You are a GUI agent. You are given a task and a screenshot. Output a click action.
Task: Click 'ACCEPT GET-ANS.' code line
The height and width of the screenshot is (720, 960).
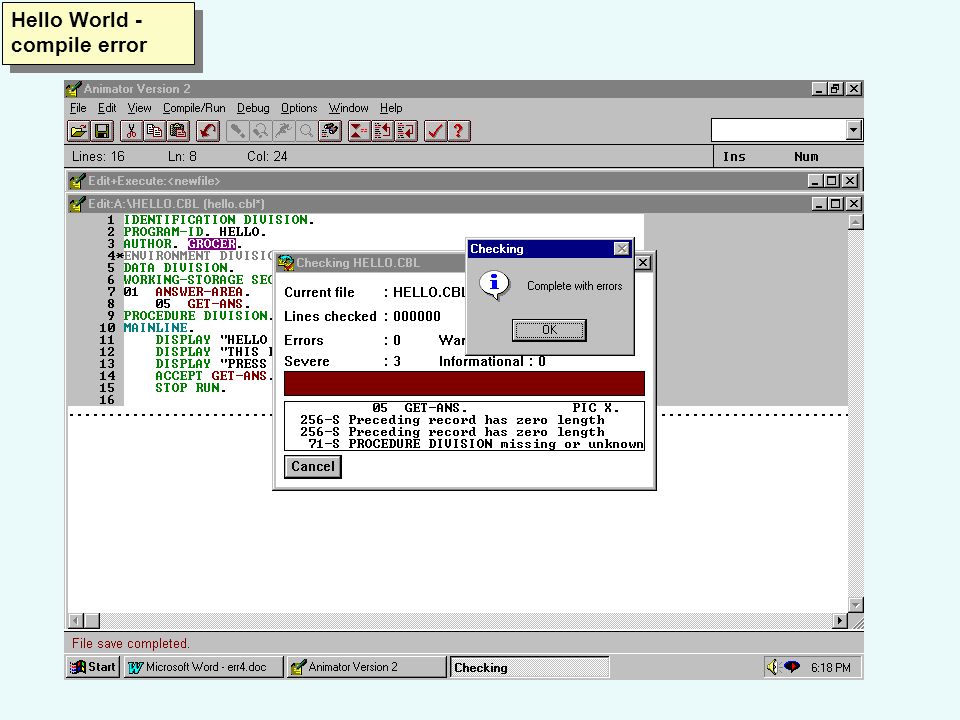click(x=214, y=375)
